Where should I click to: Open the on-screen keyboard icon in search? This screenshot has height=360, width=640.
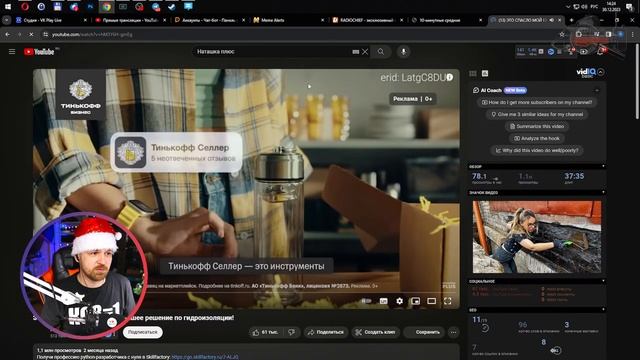point(356,51)
